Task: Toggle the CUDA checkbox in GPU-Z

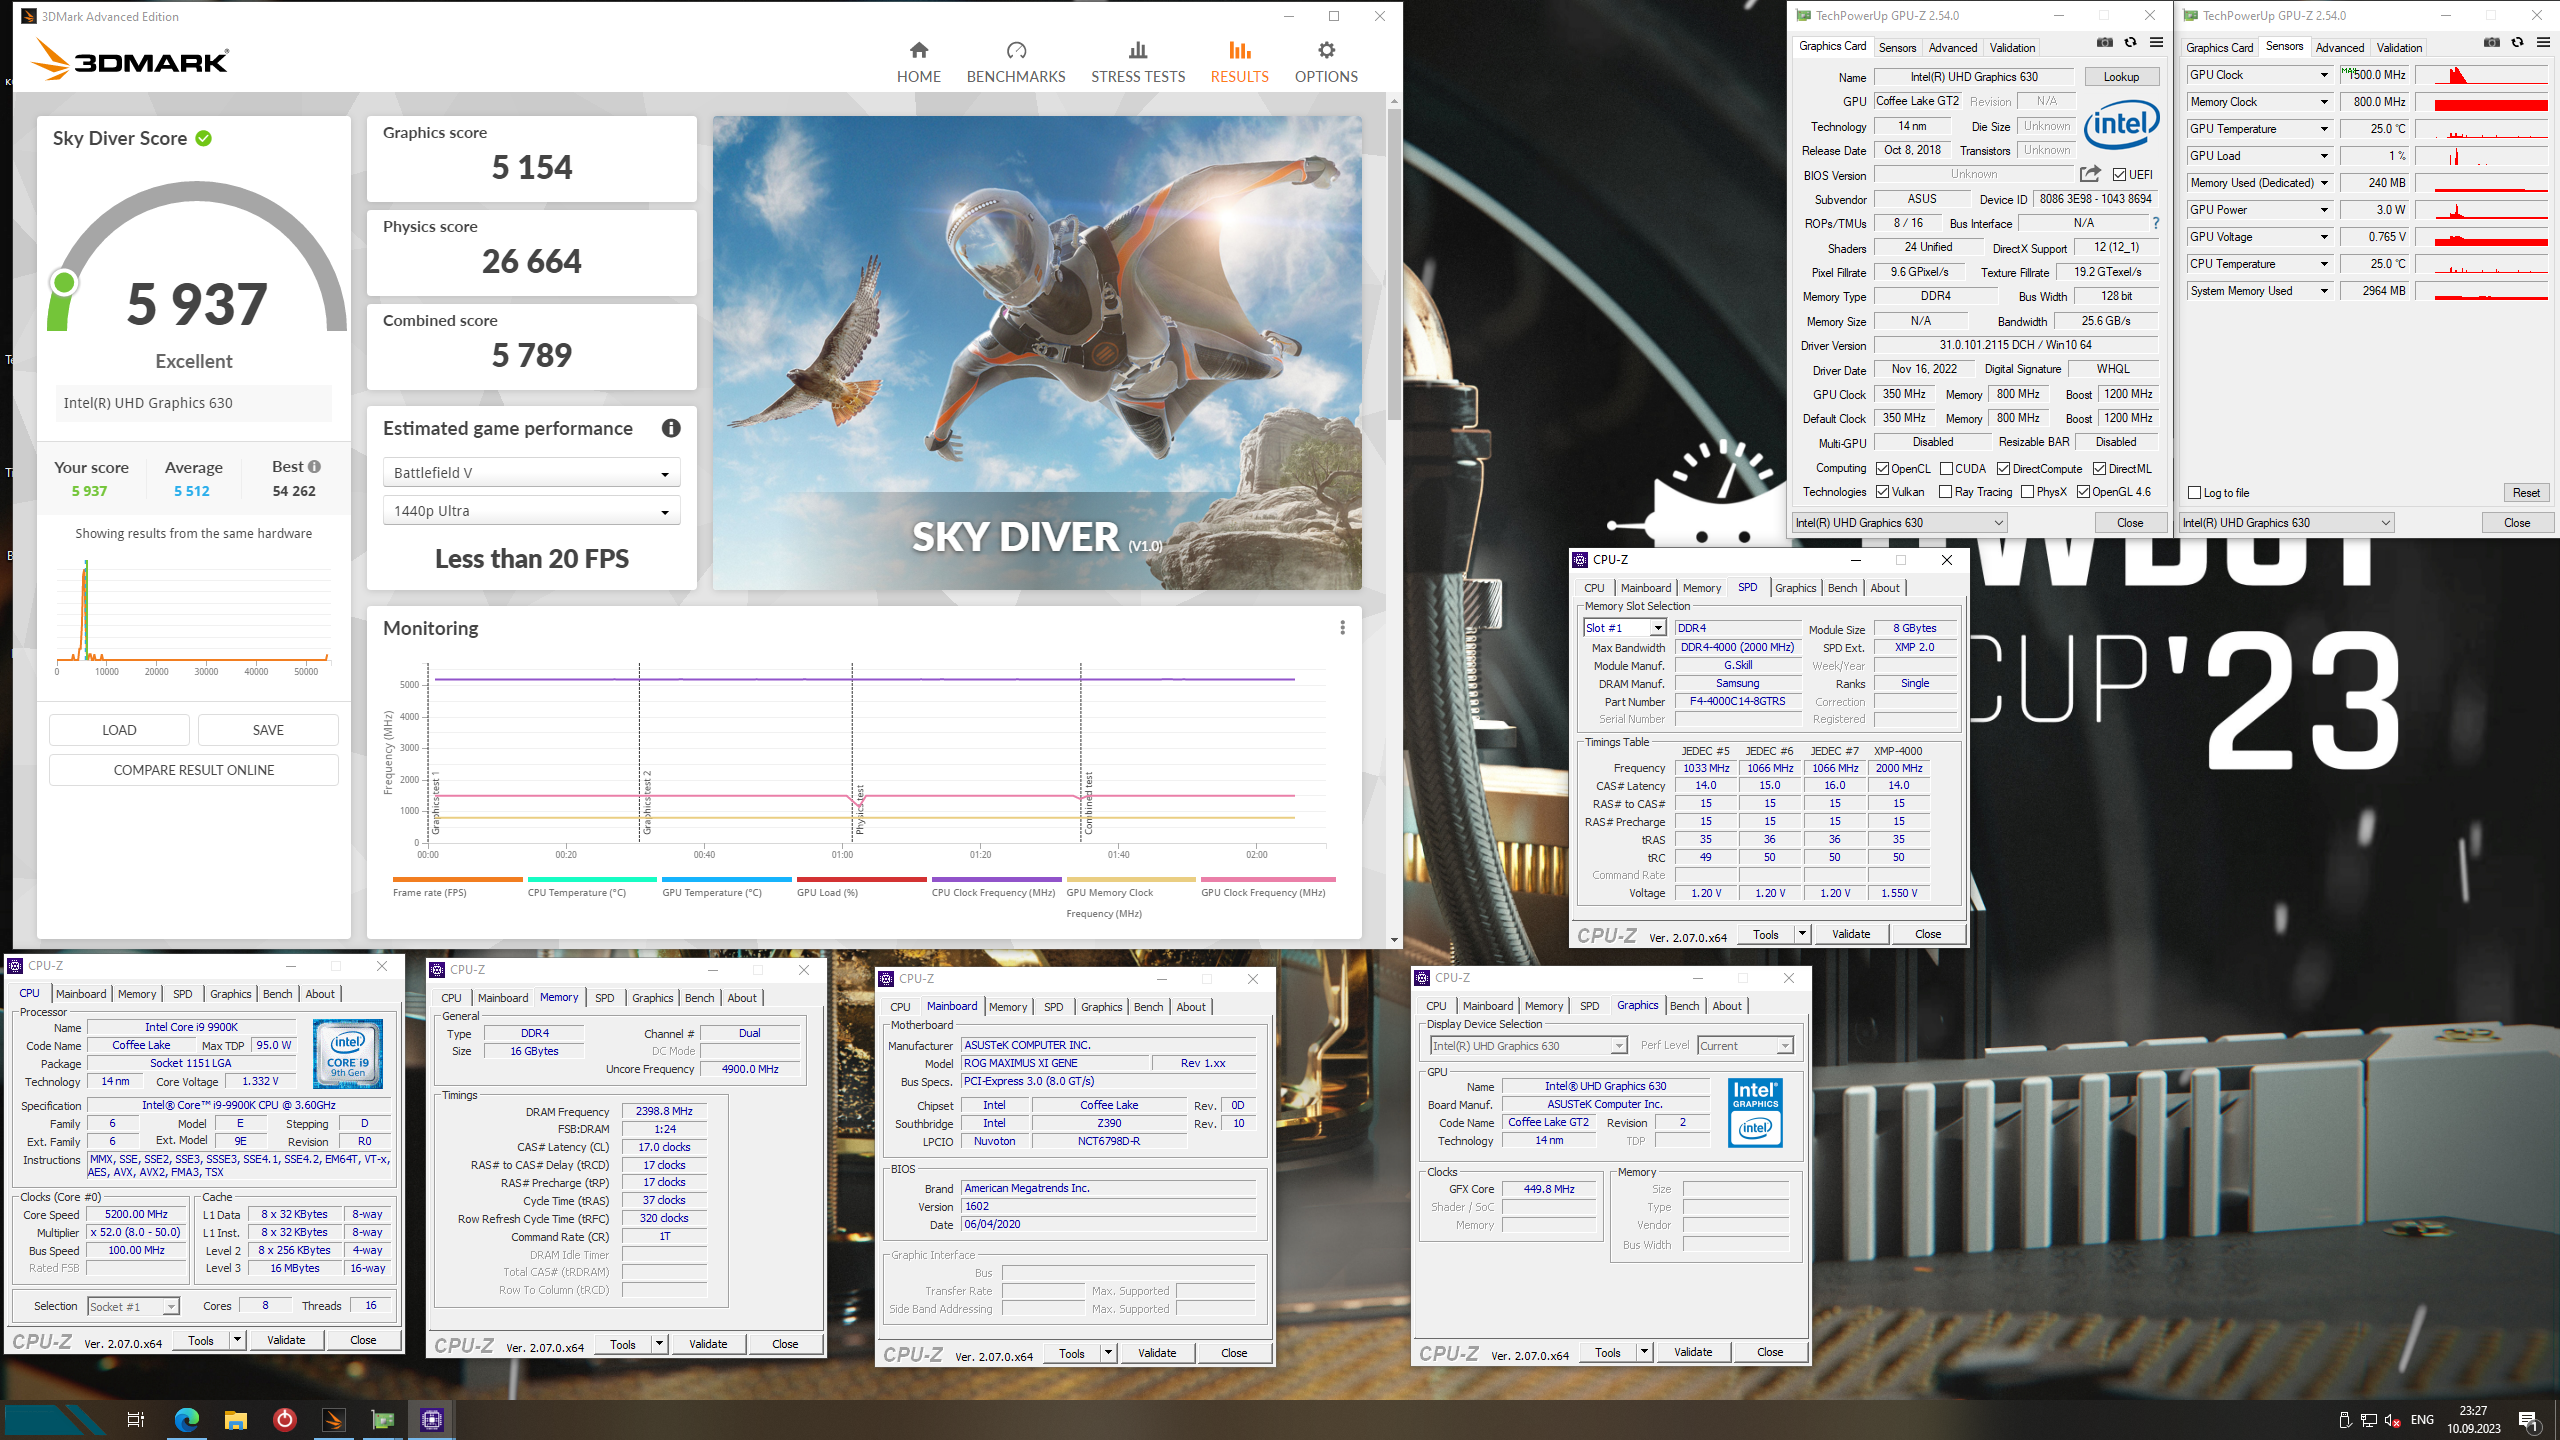Action: click(1946, 469)
